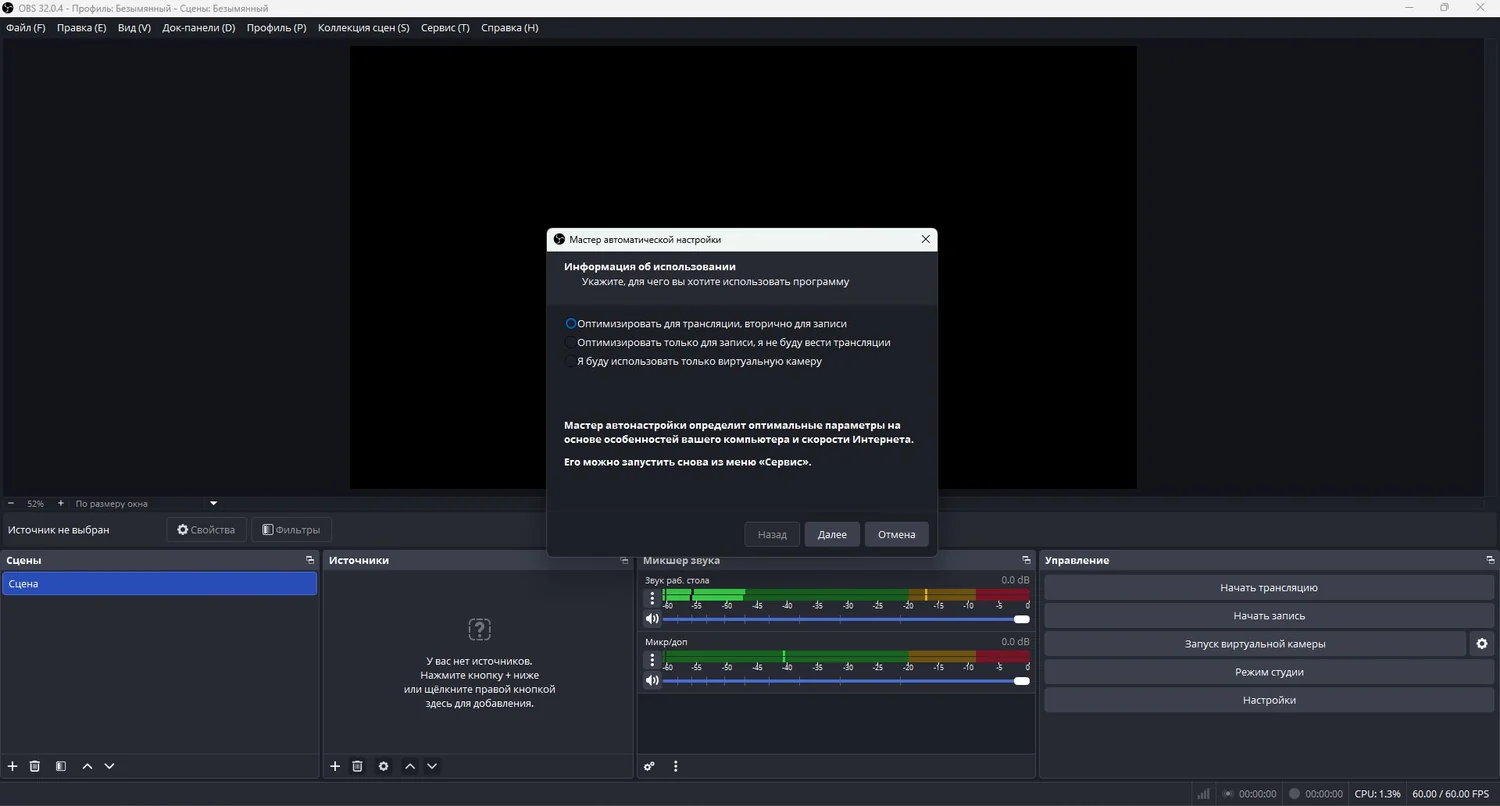Remove source with the trash icon
Image resolution: width=1500 pixels, height=806 pixels.
pos(357,766)
